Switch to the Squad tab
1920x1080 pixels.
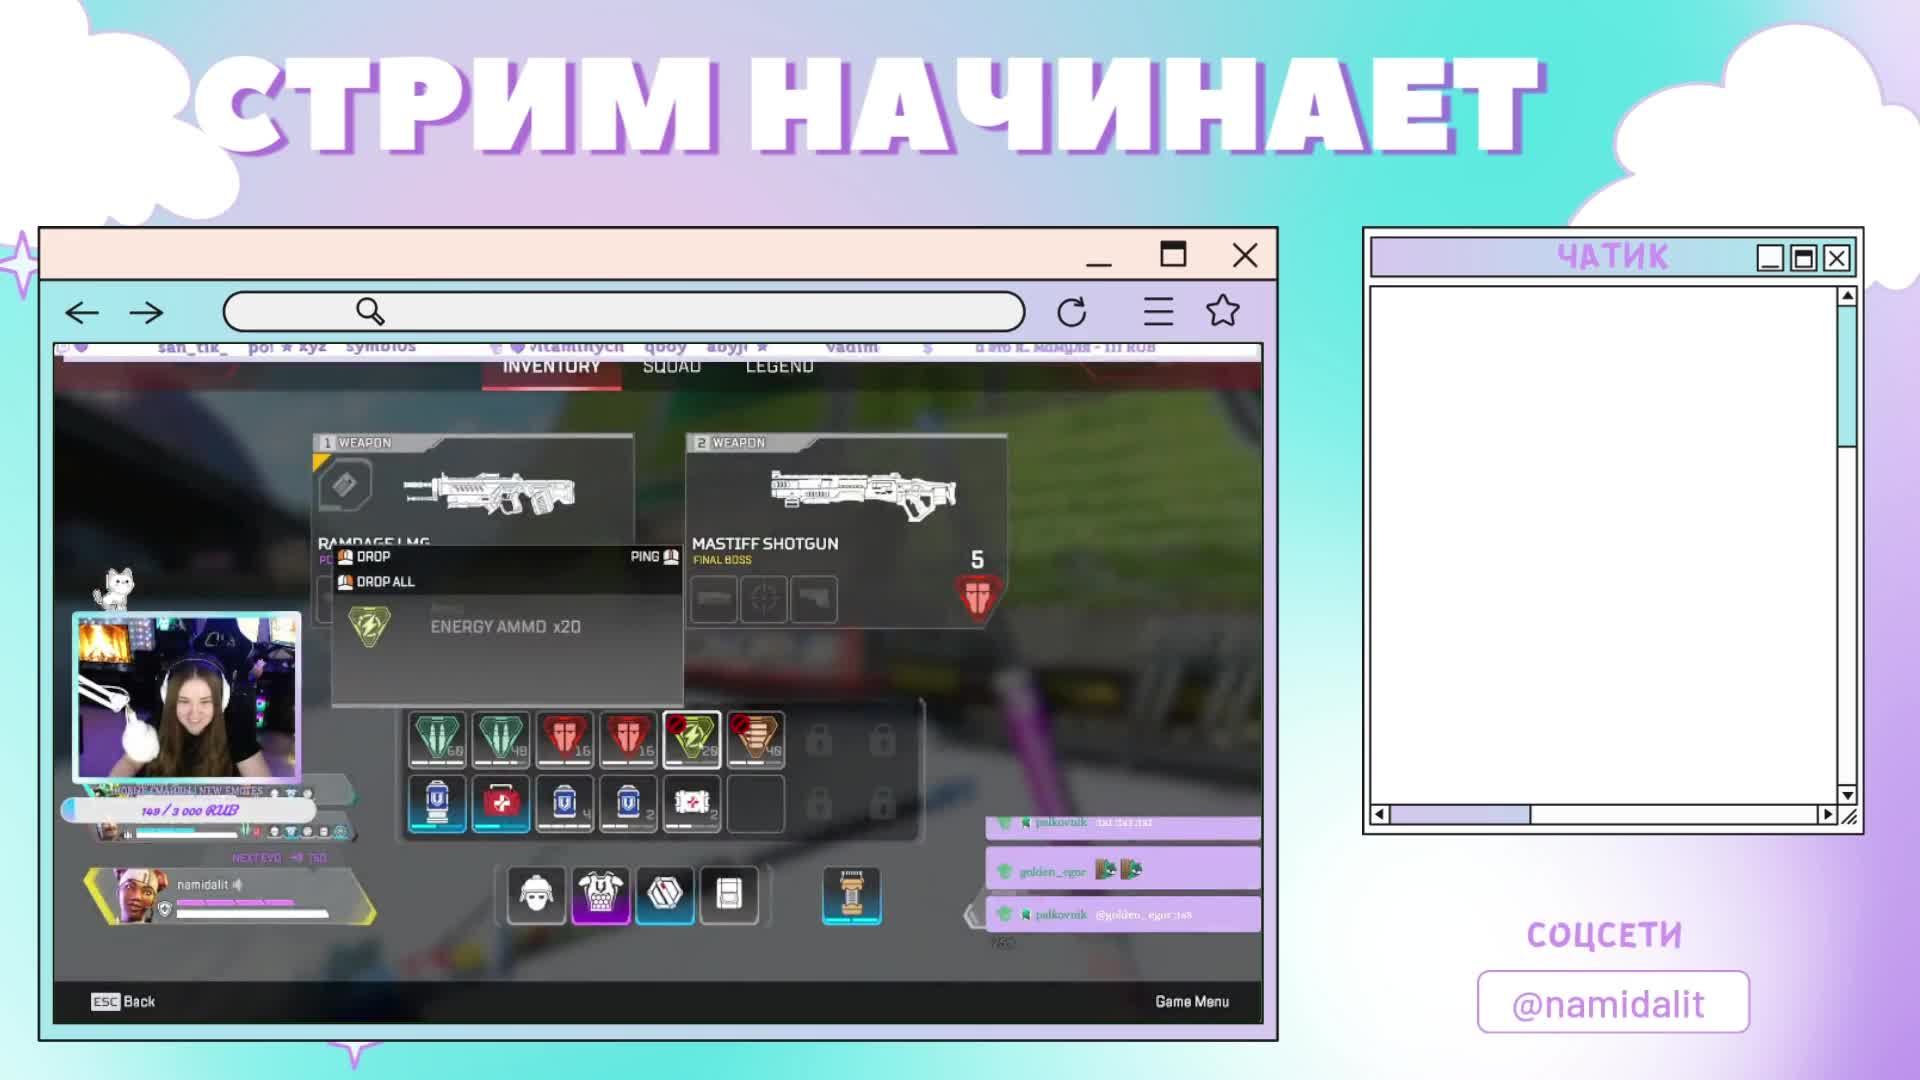click(671, 368)
